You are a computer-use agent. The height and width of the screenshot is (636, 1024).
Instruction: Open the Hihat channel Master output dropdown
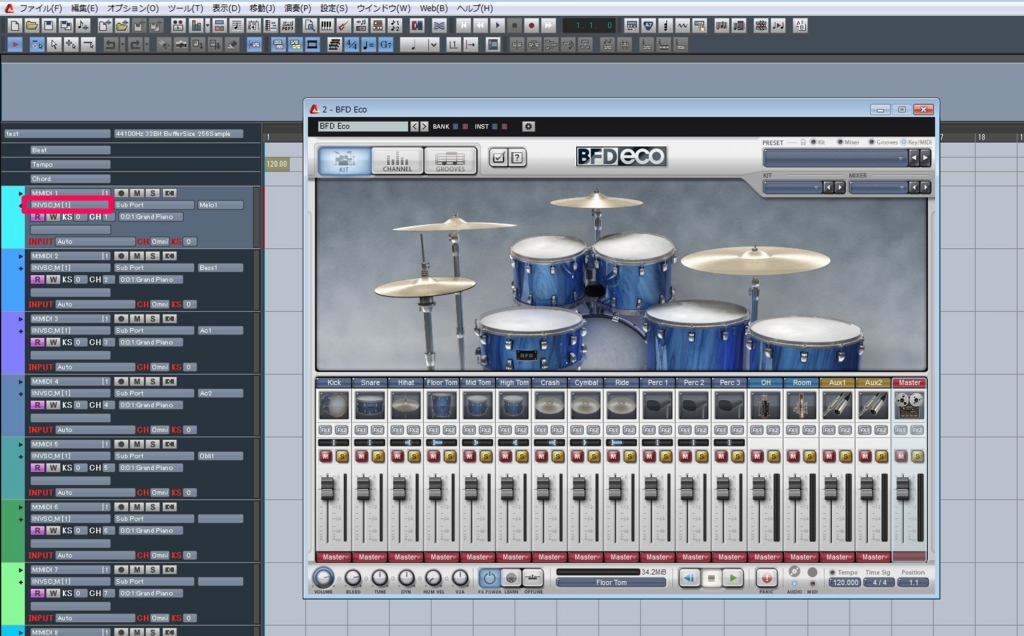click(x=406, y=557)
